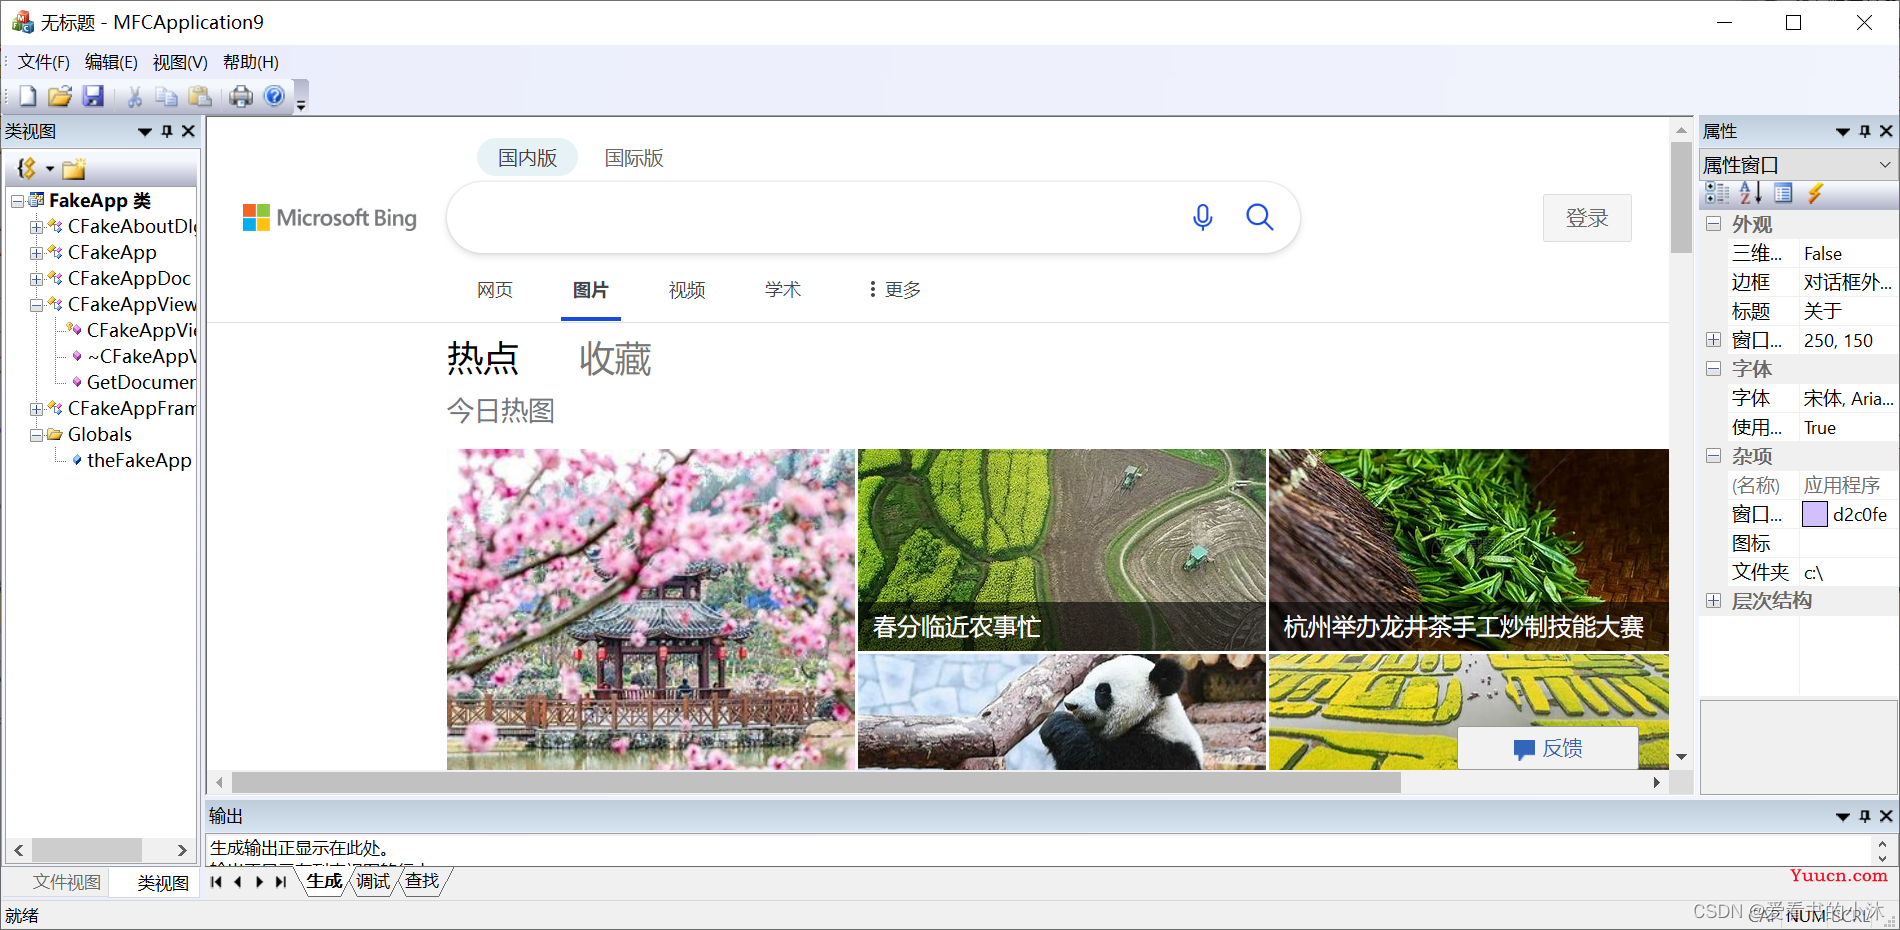Switch to the 调试 output tab
This screenshot has width=1900, height=930.
373,881
